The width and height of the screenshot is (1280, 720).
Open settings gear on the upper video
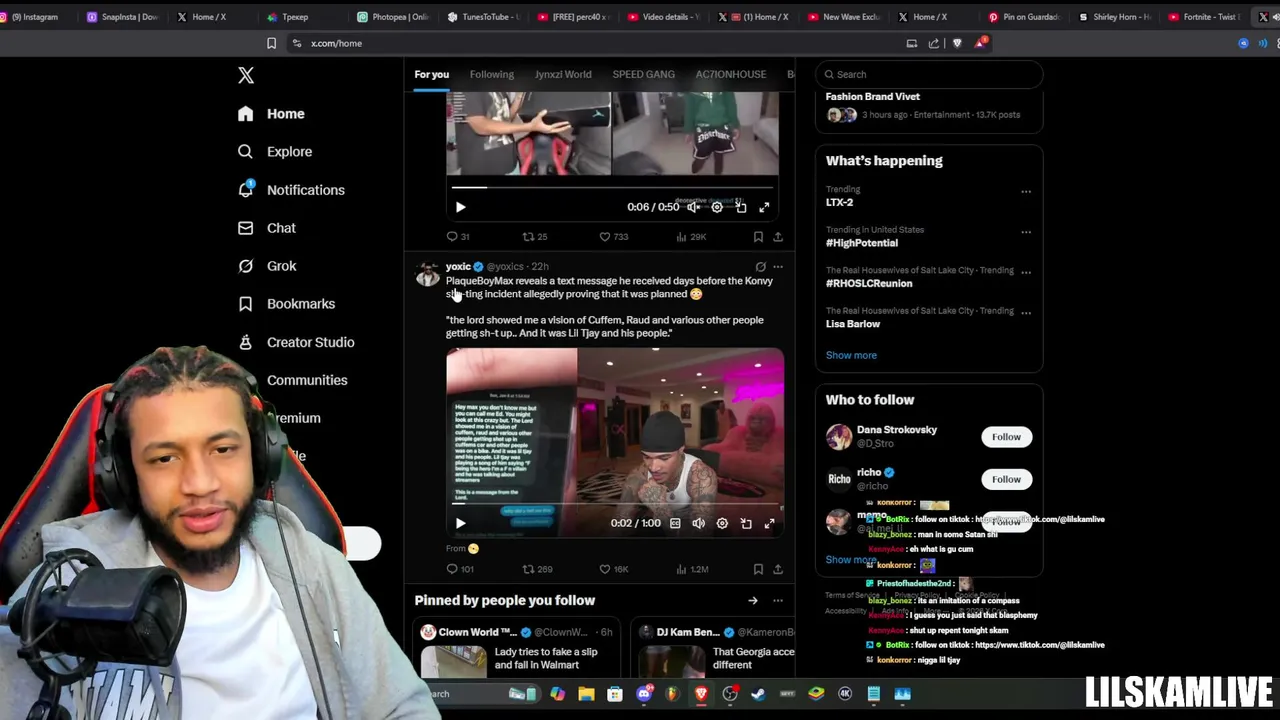pos(717,207)
